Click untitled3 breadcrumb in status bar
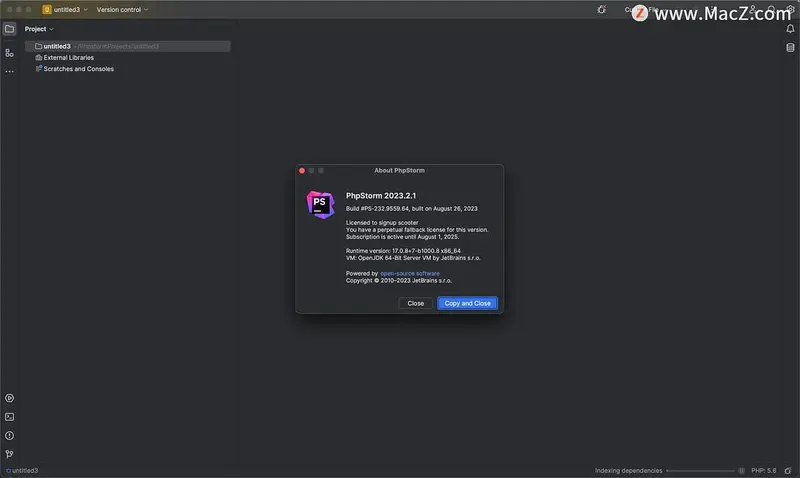The image size is (800, 478). 22,470
